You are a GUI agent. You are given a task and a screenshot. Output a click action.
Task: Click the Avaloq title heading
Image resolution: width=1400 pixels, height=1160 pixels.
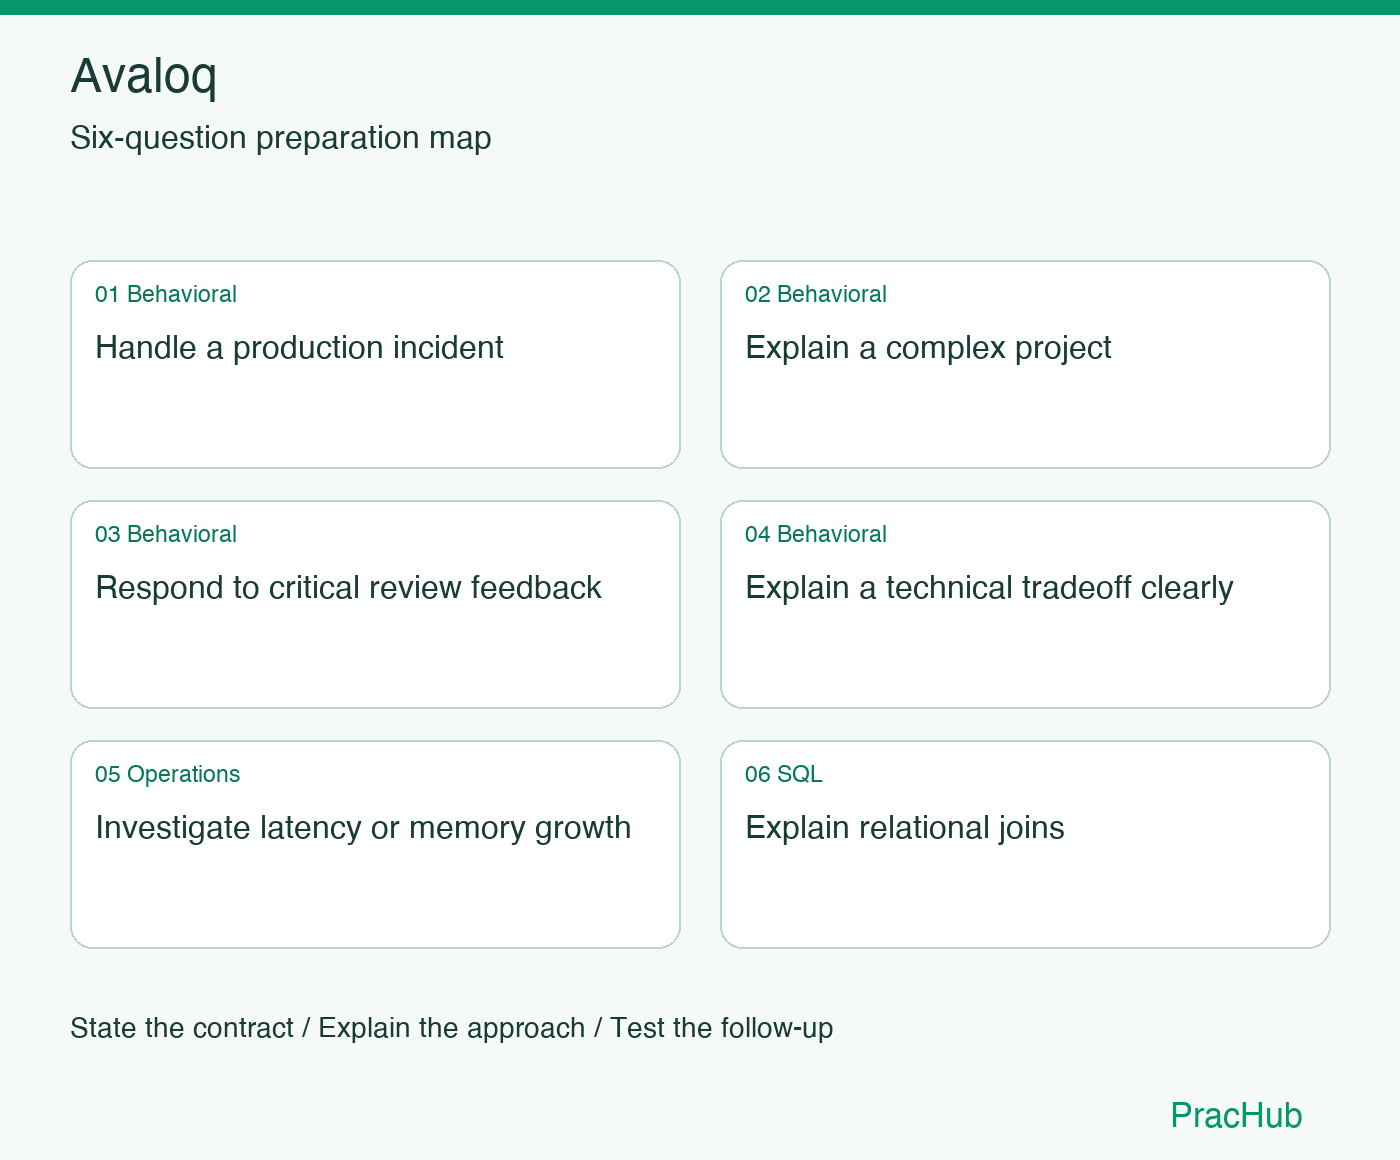pos(144,76)
